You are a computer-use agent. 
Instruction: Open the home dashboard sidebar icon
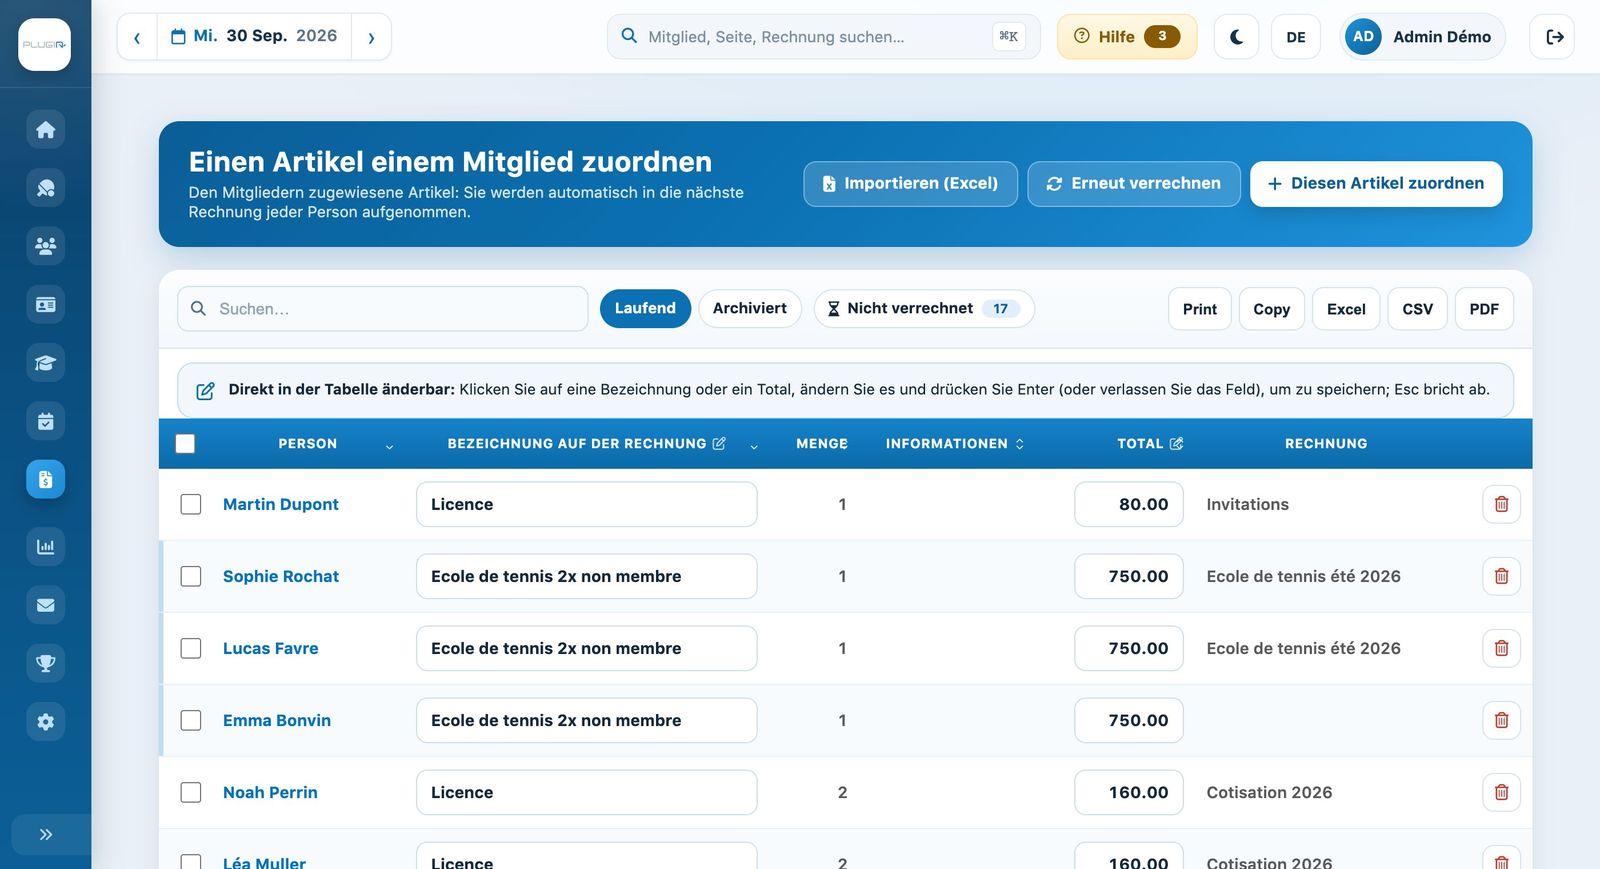click(x=45, y=130)
